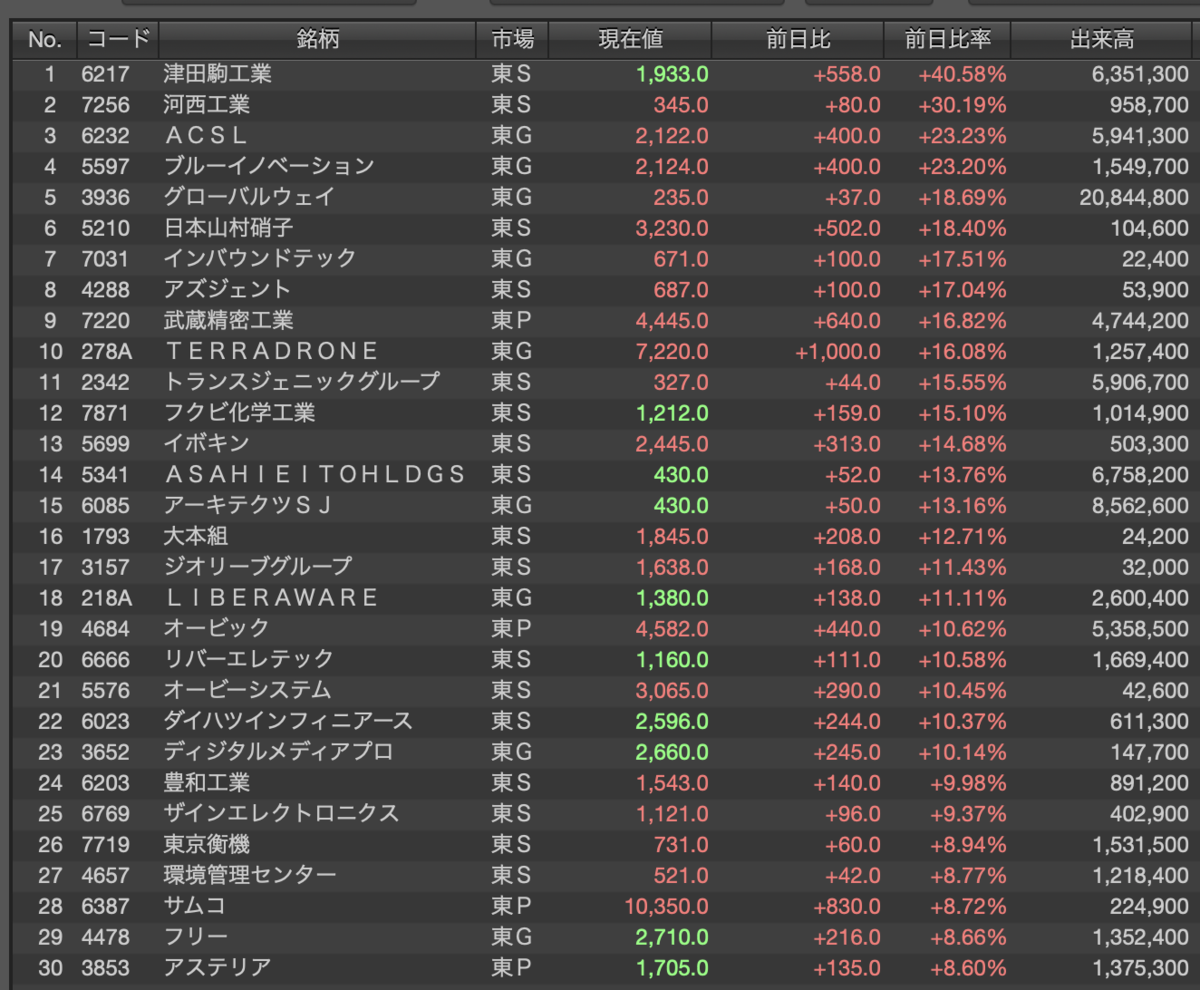The image size is (1200, 990).
Task: Select the 河西工業 stock name
Action: (207, 105)
